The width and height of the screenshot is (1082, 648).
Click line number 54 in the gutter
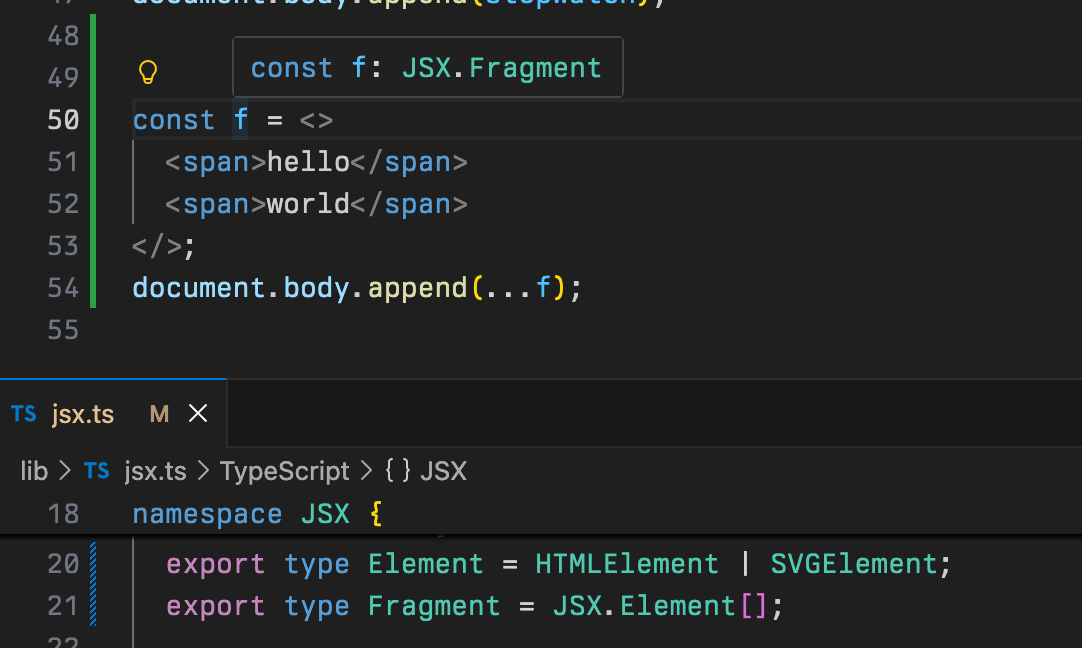coord(63,288)
